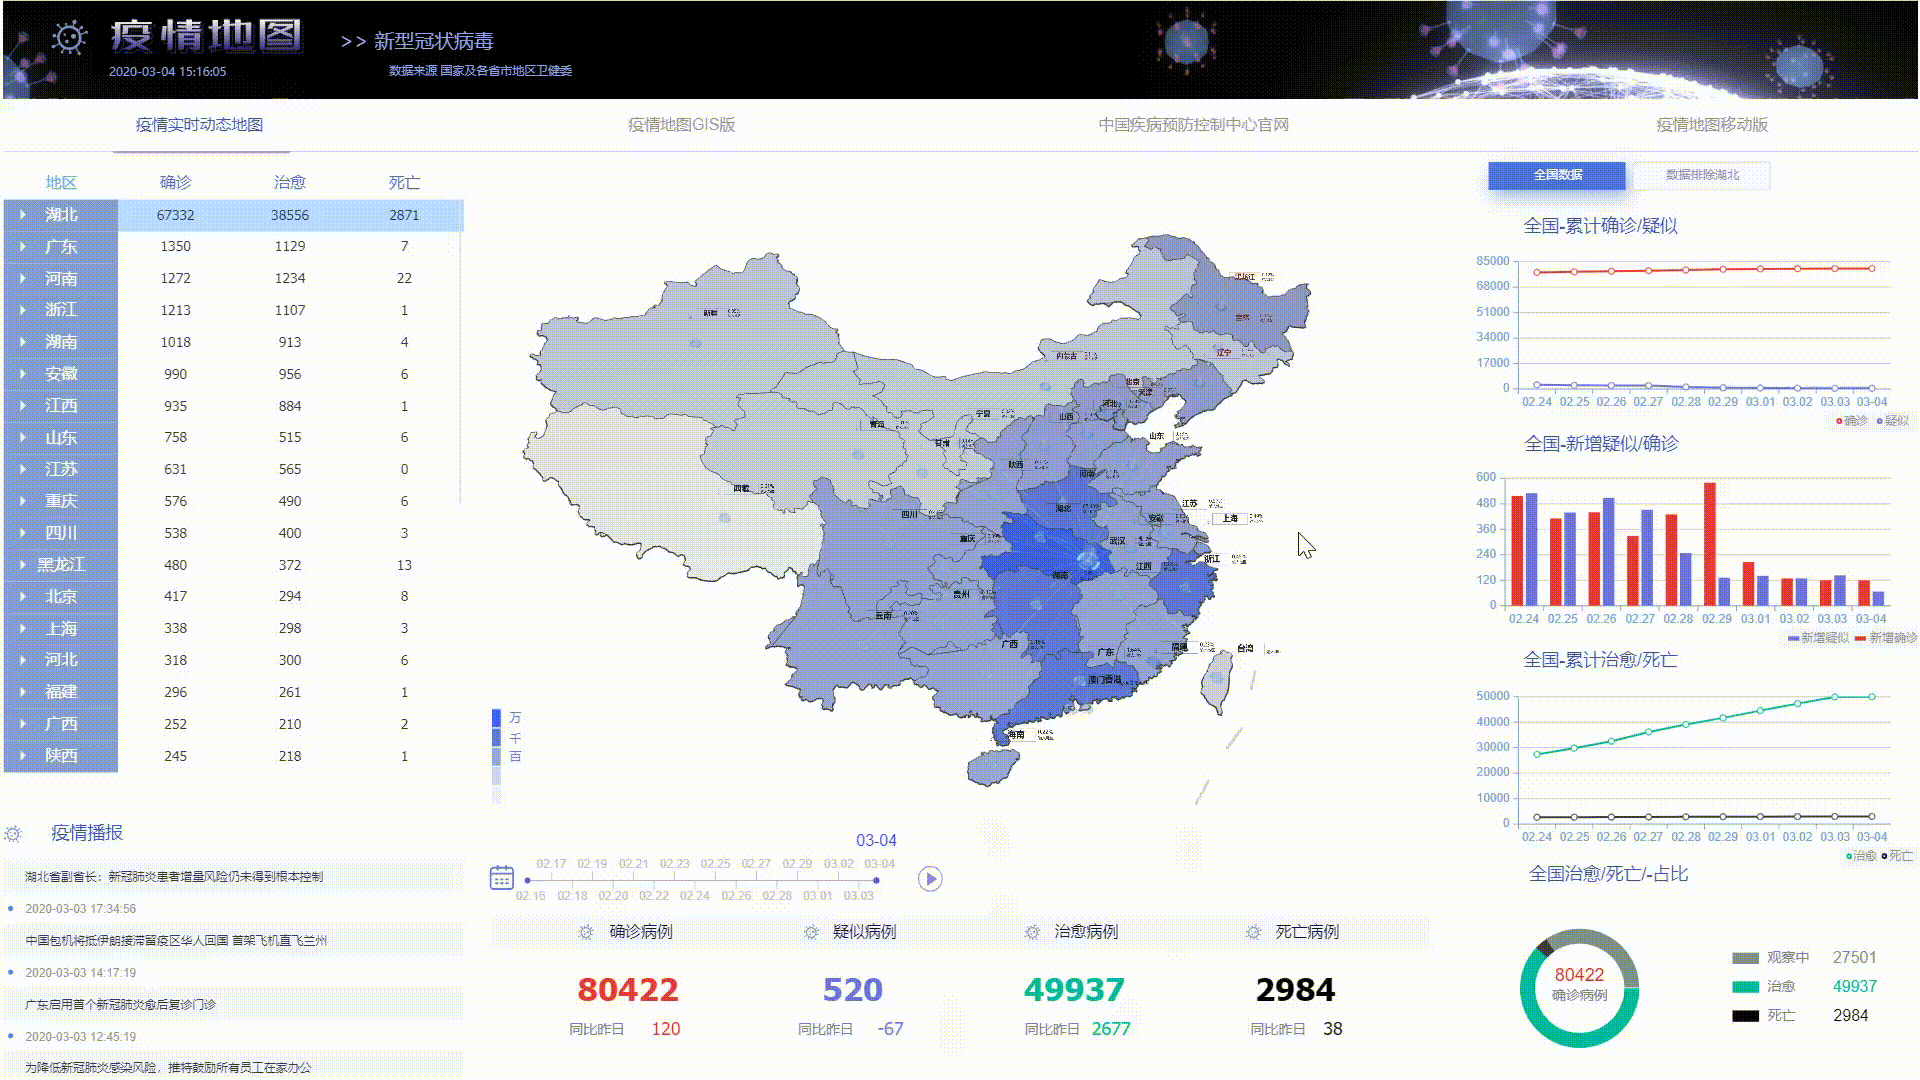Expand the 黑龙江 province row
Image resolution: width=1920 pixels, height=1080 pixels.
[x=23, y=565]
